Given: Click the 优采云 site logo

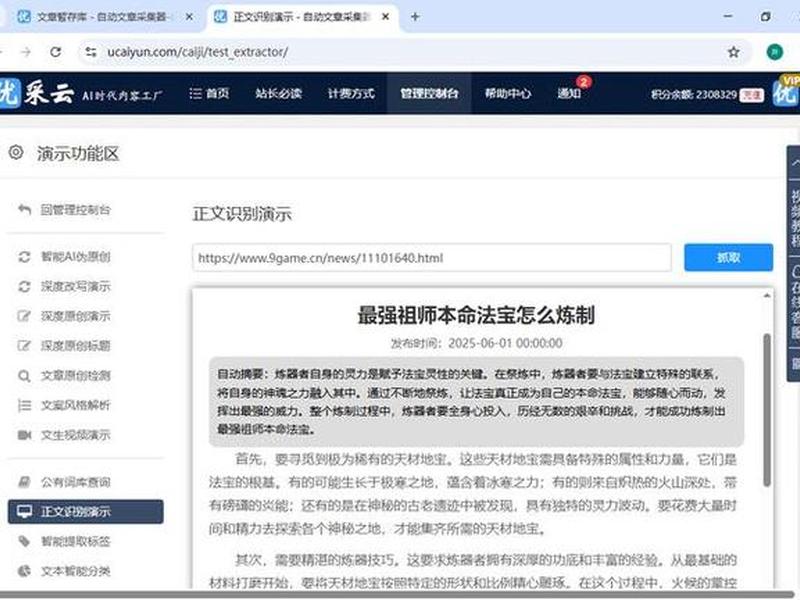Looking at the screenshot, I should [37, 93].
